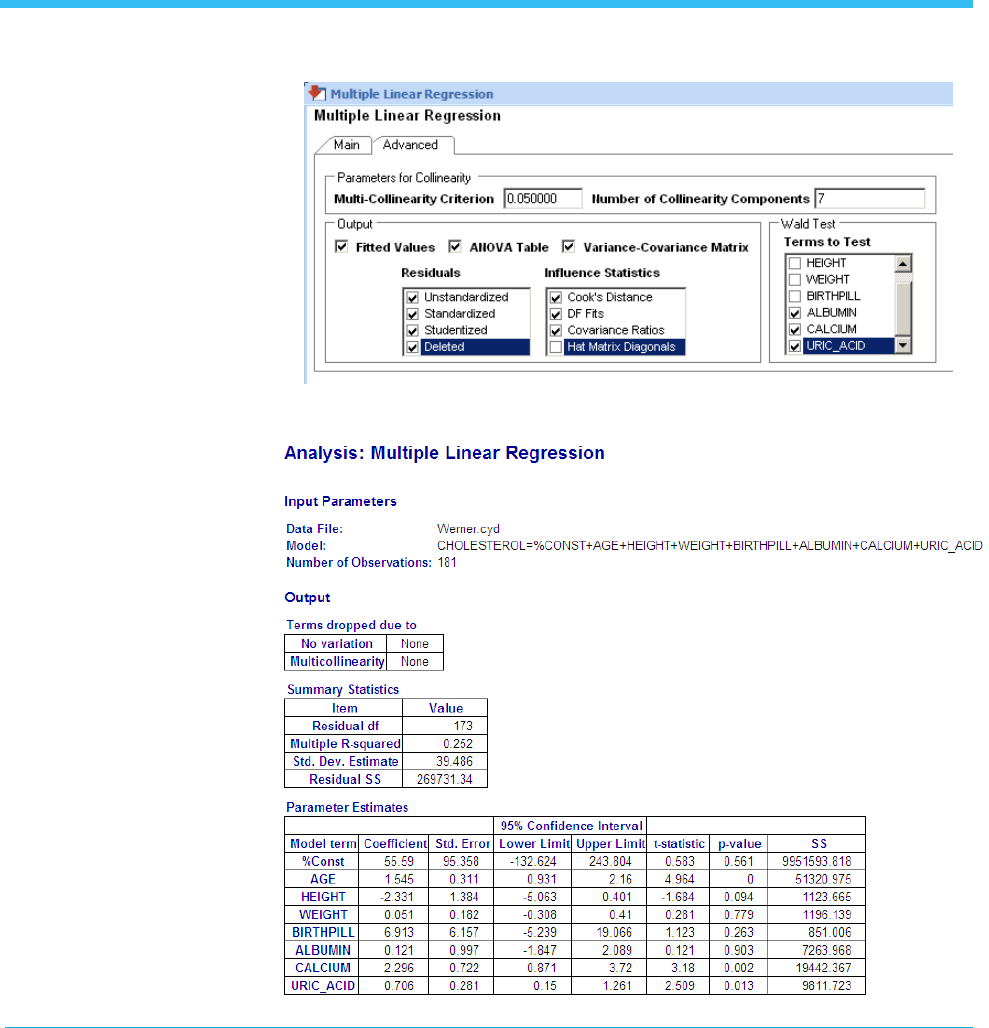
Task: Click the HEIGHT t-statistic -1.684
Action: pos(679,897)
